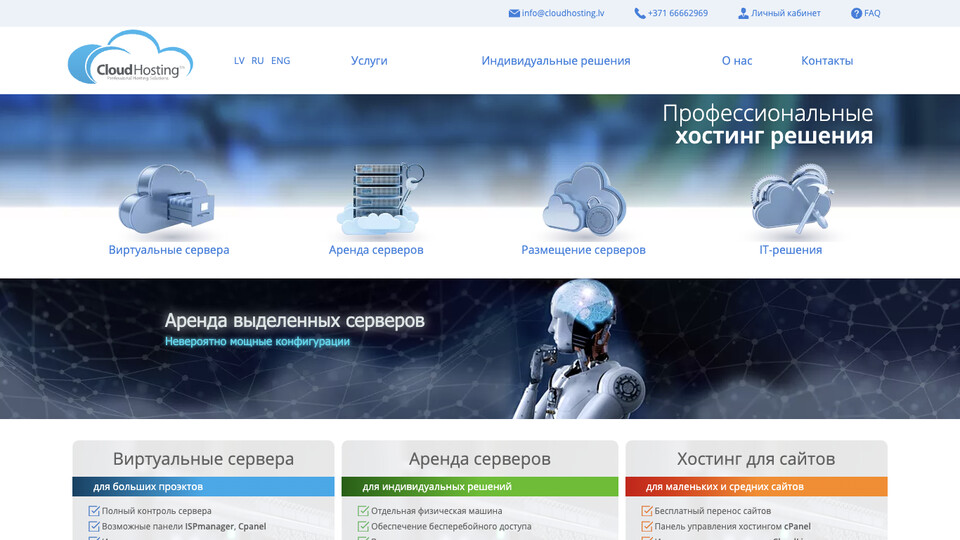Open Размещение серверов link
Screen dimensions: 960x540
pos(583,250)
